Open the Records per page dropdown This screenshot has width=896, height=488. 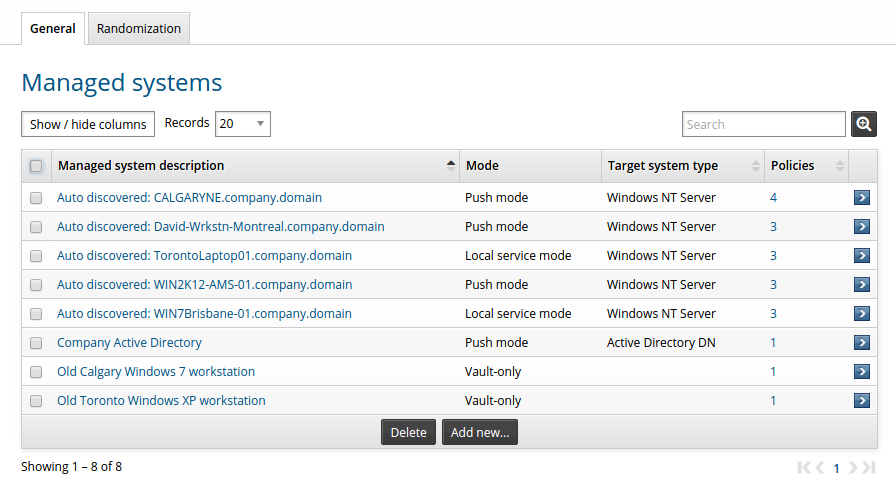pos(243,124)
